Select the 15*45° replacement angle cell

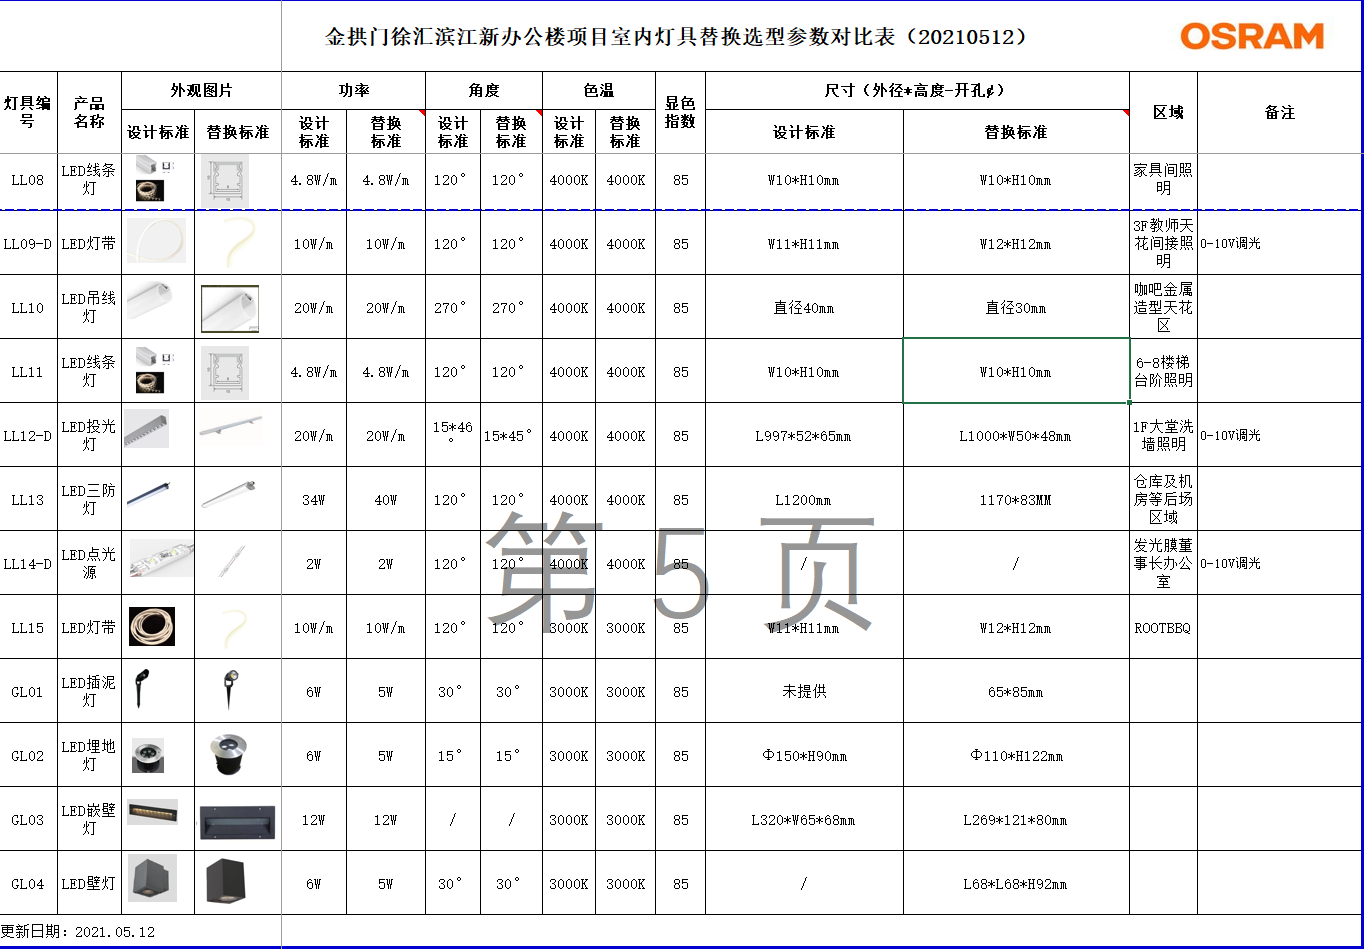511,435
